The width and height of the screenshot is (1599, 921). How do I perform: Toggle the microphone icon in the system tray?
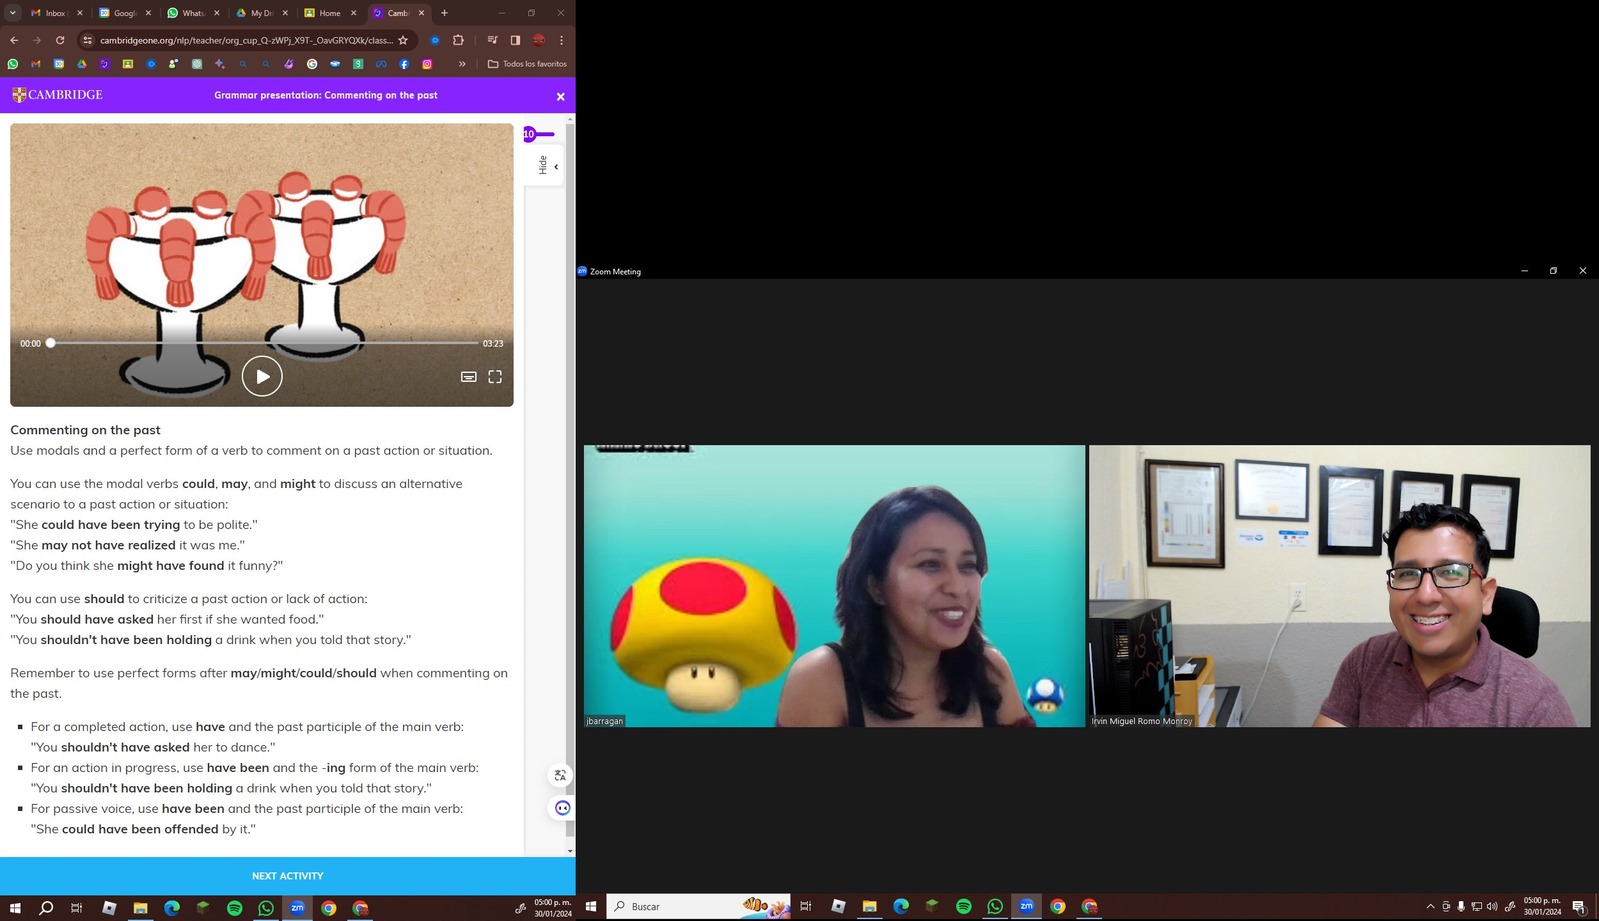coord(1461,907)
